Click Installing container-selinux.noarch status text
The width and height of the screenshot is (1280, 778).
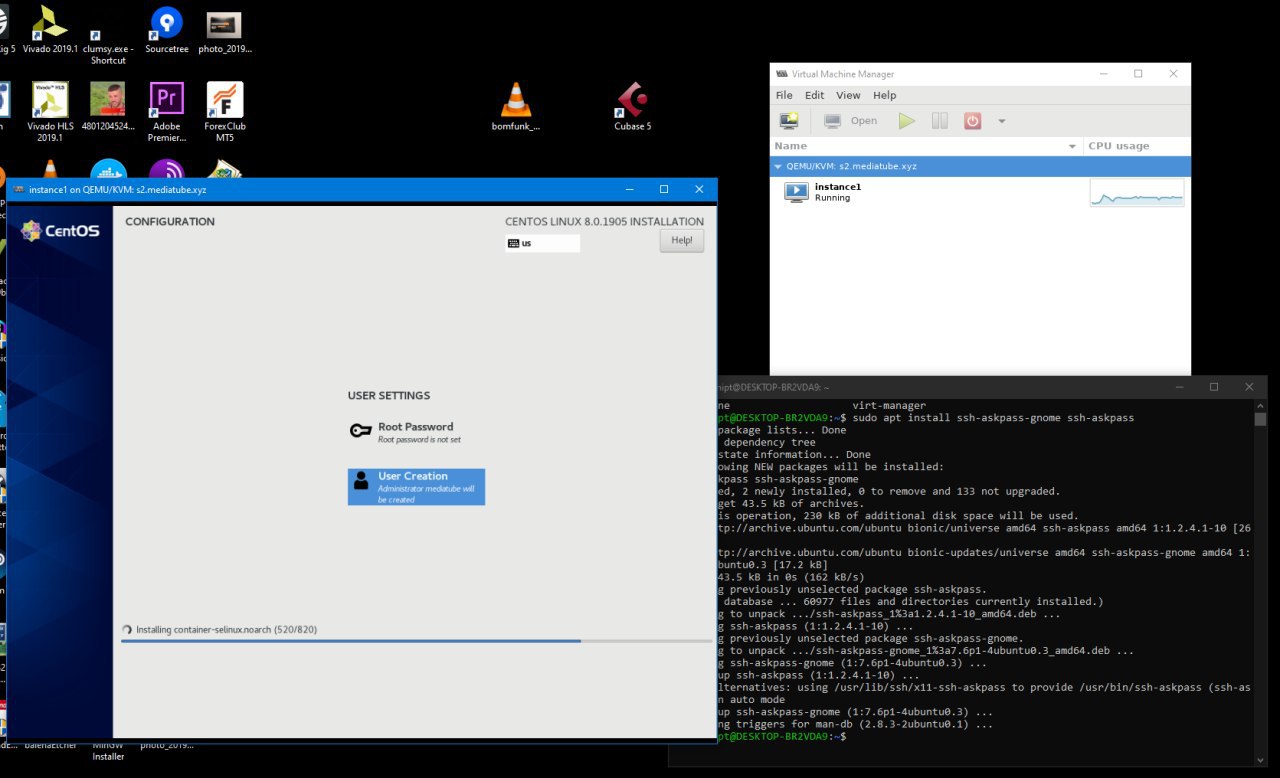pos(226,630)
